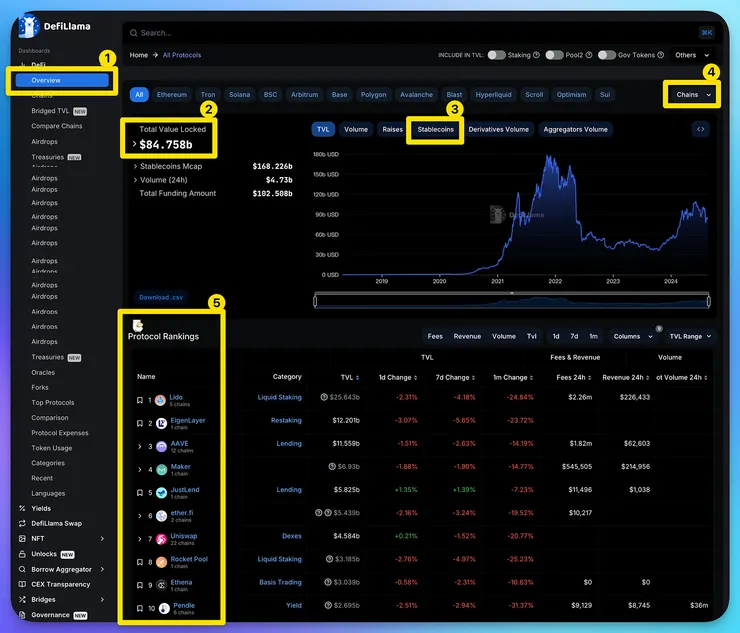The height and width of the screenshot is (633, 740).
Task: Click the Staking help question icon
Action: [536, 55]
